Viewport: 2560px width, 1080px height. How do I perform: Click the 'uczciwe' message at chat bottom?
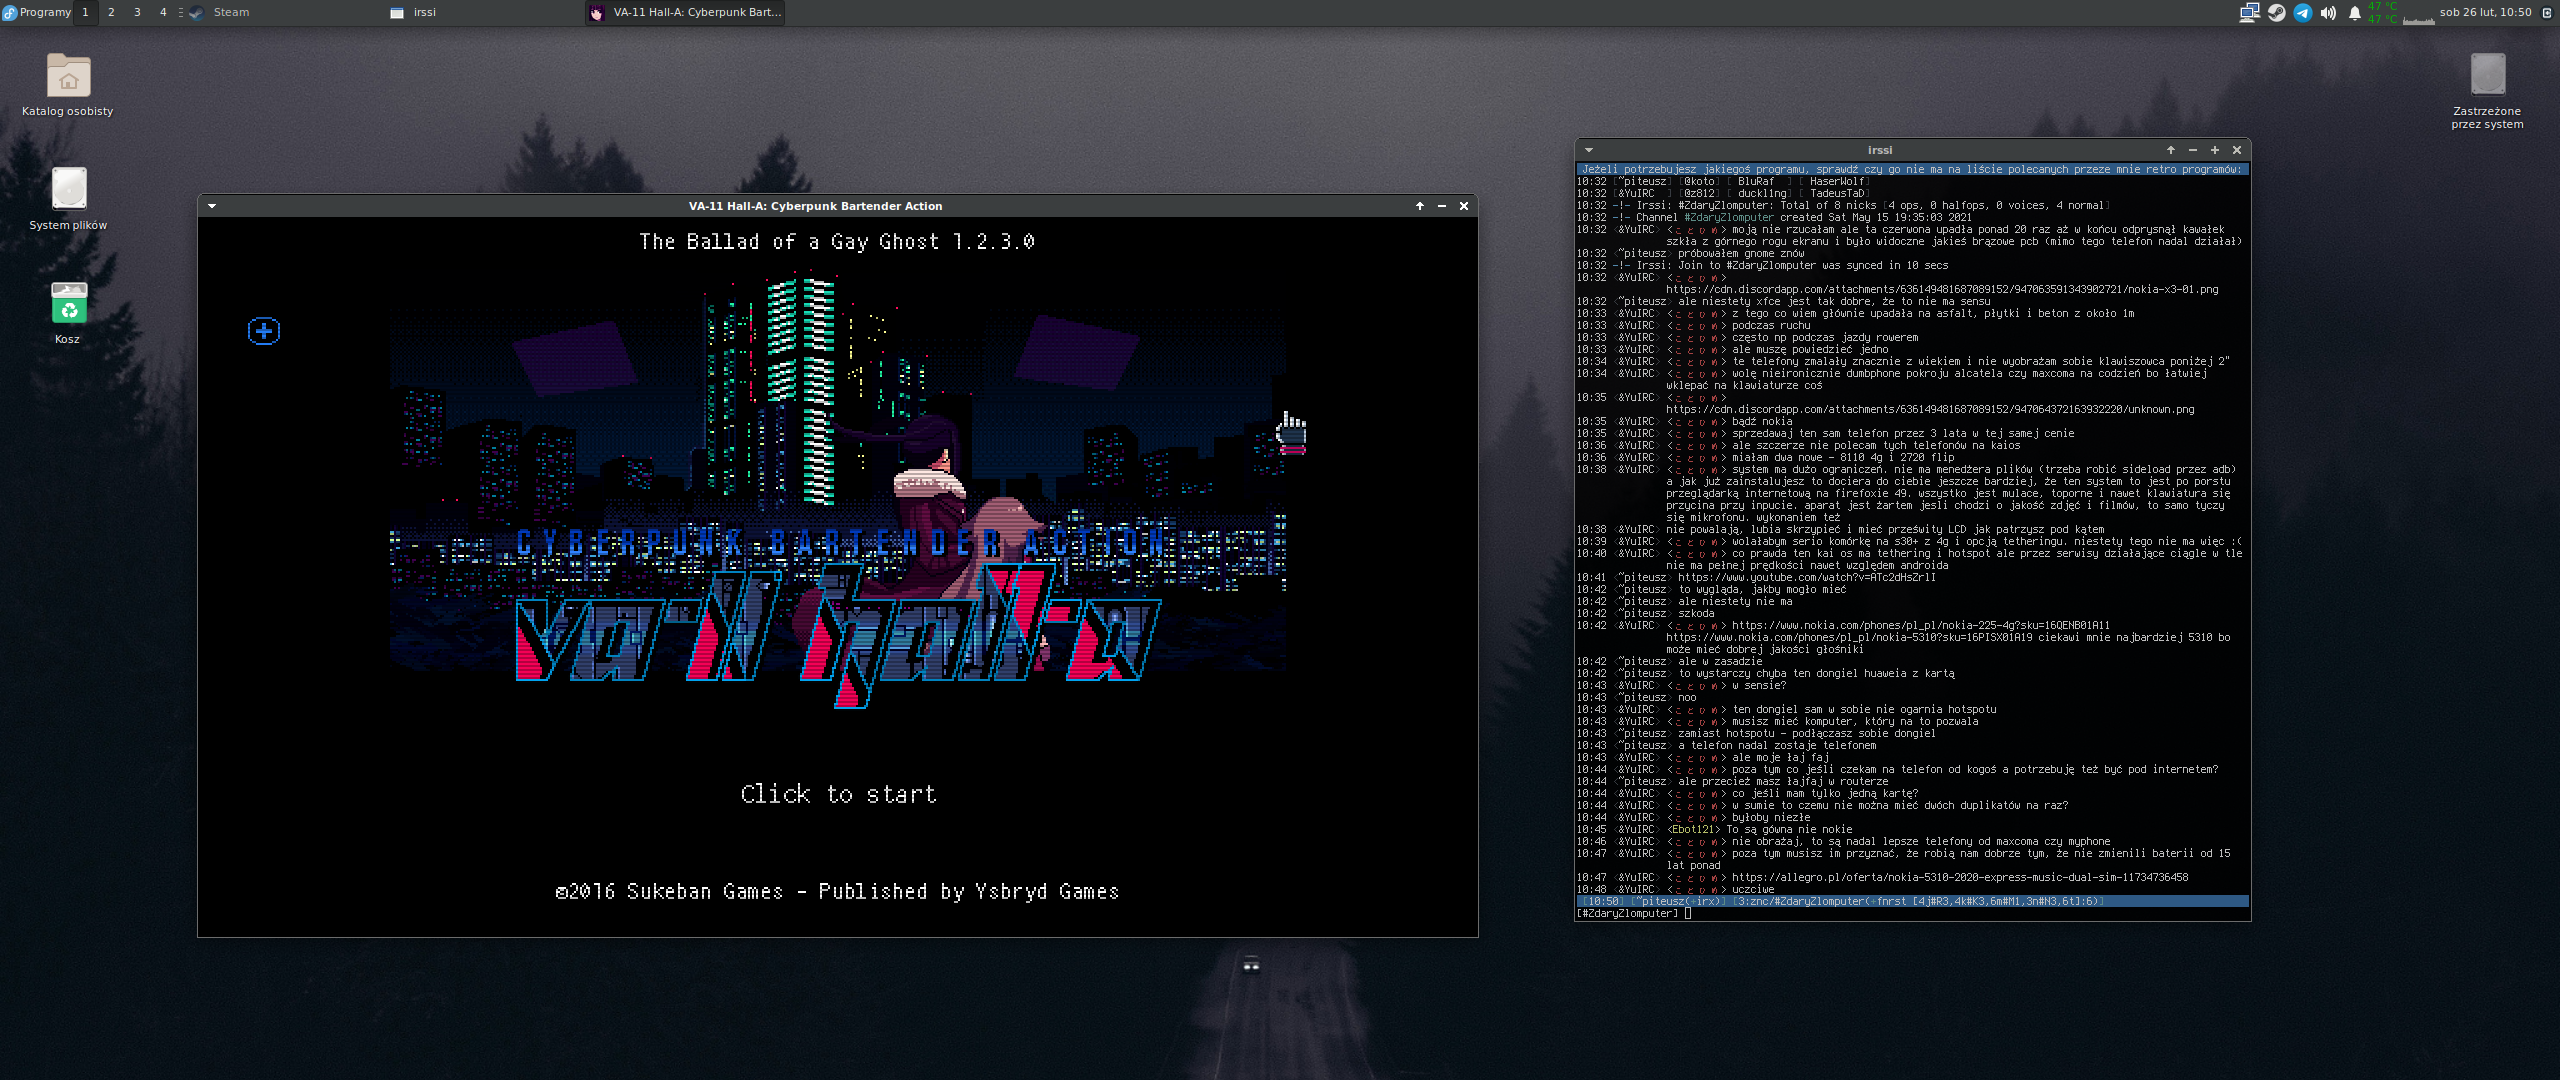pyautogui.click(x=1752, y=890)
